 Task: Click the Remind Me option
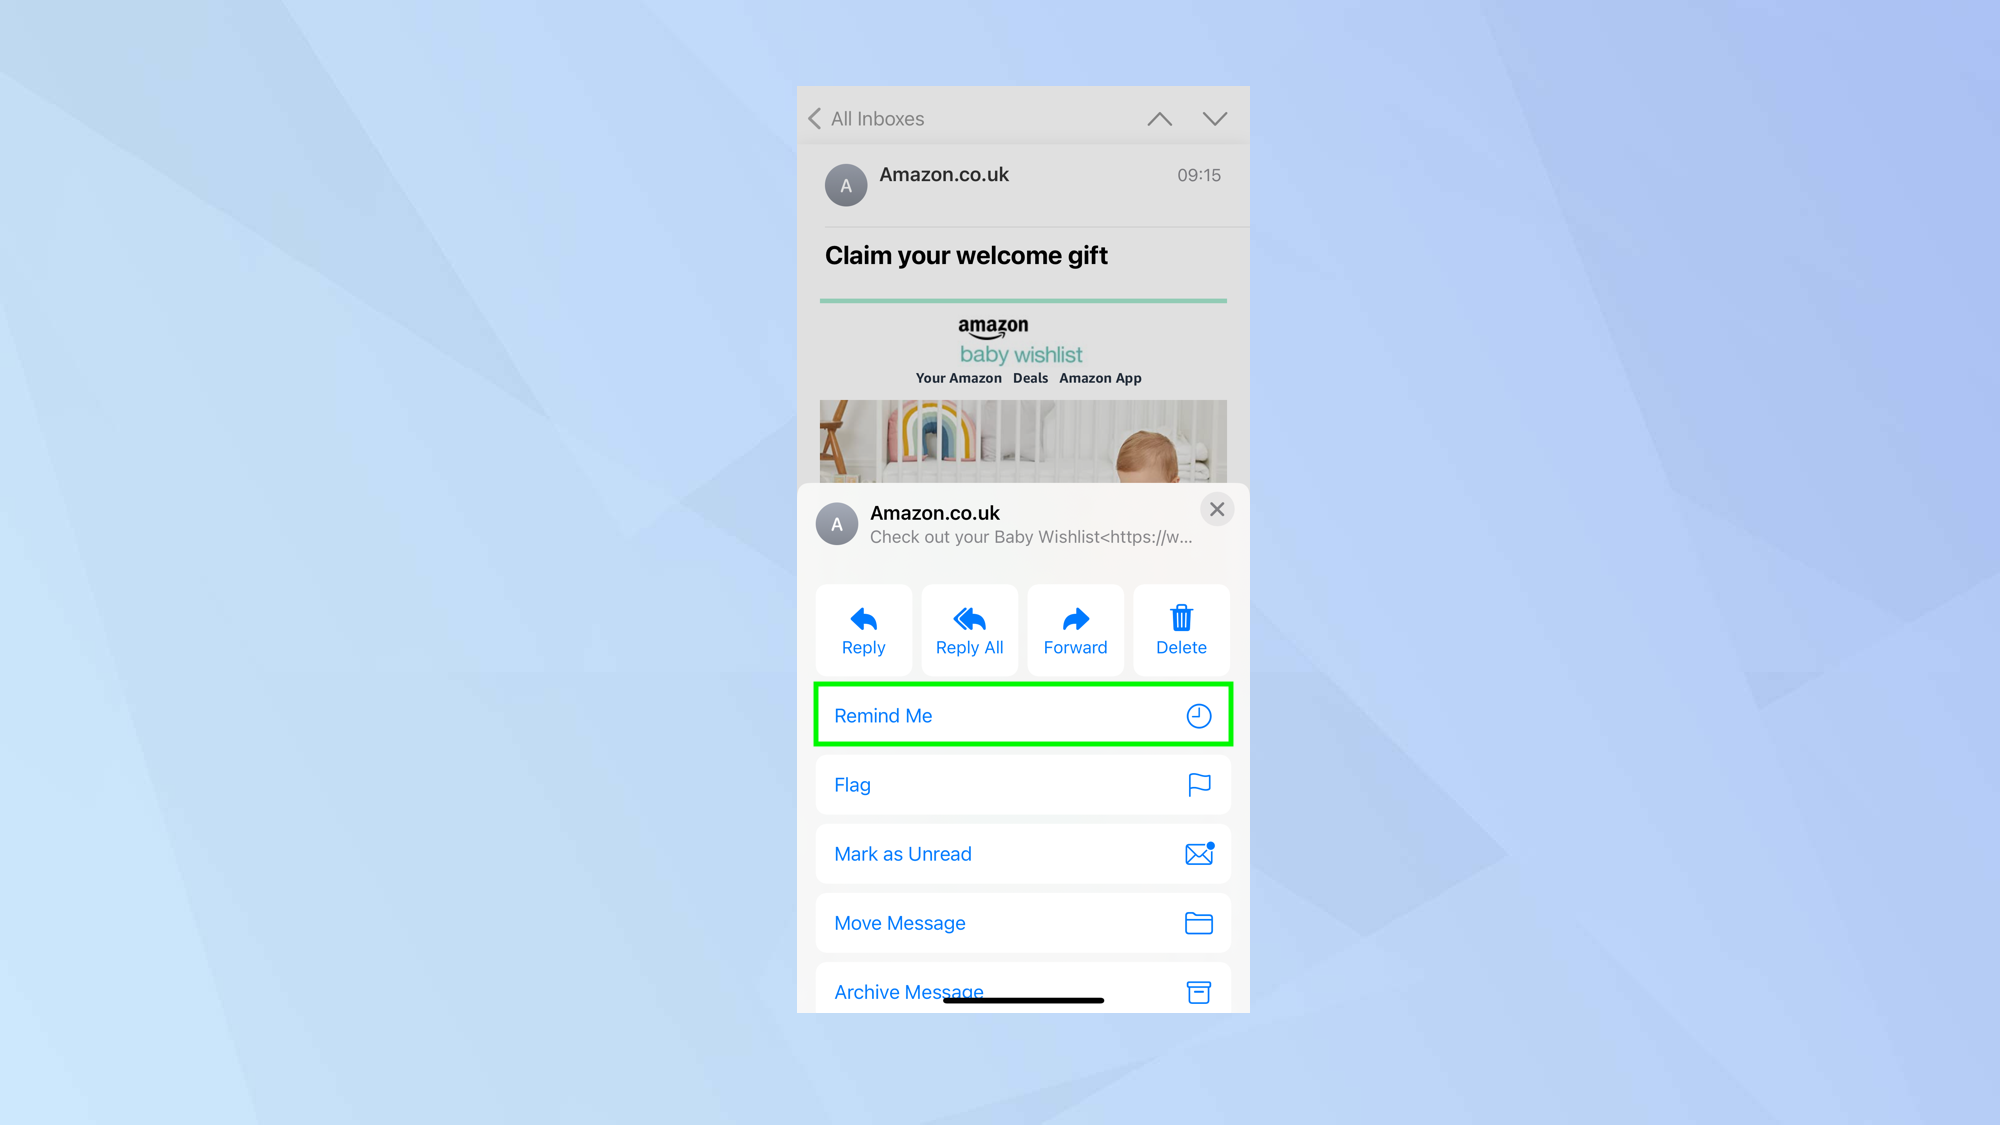[x=1022, y=714]
